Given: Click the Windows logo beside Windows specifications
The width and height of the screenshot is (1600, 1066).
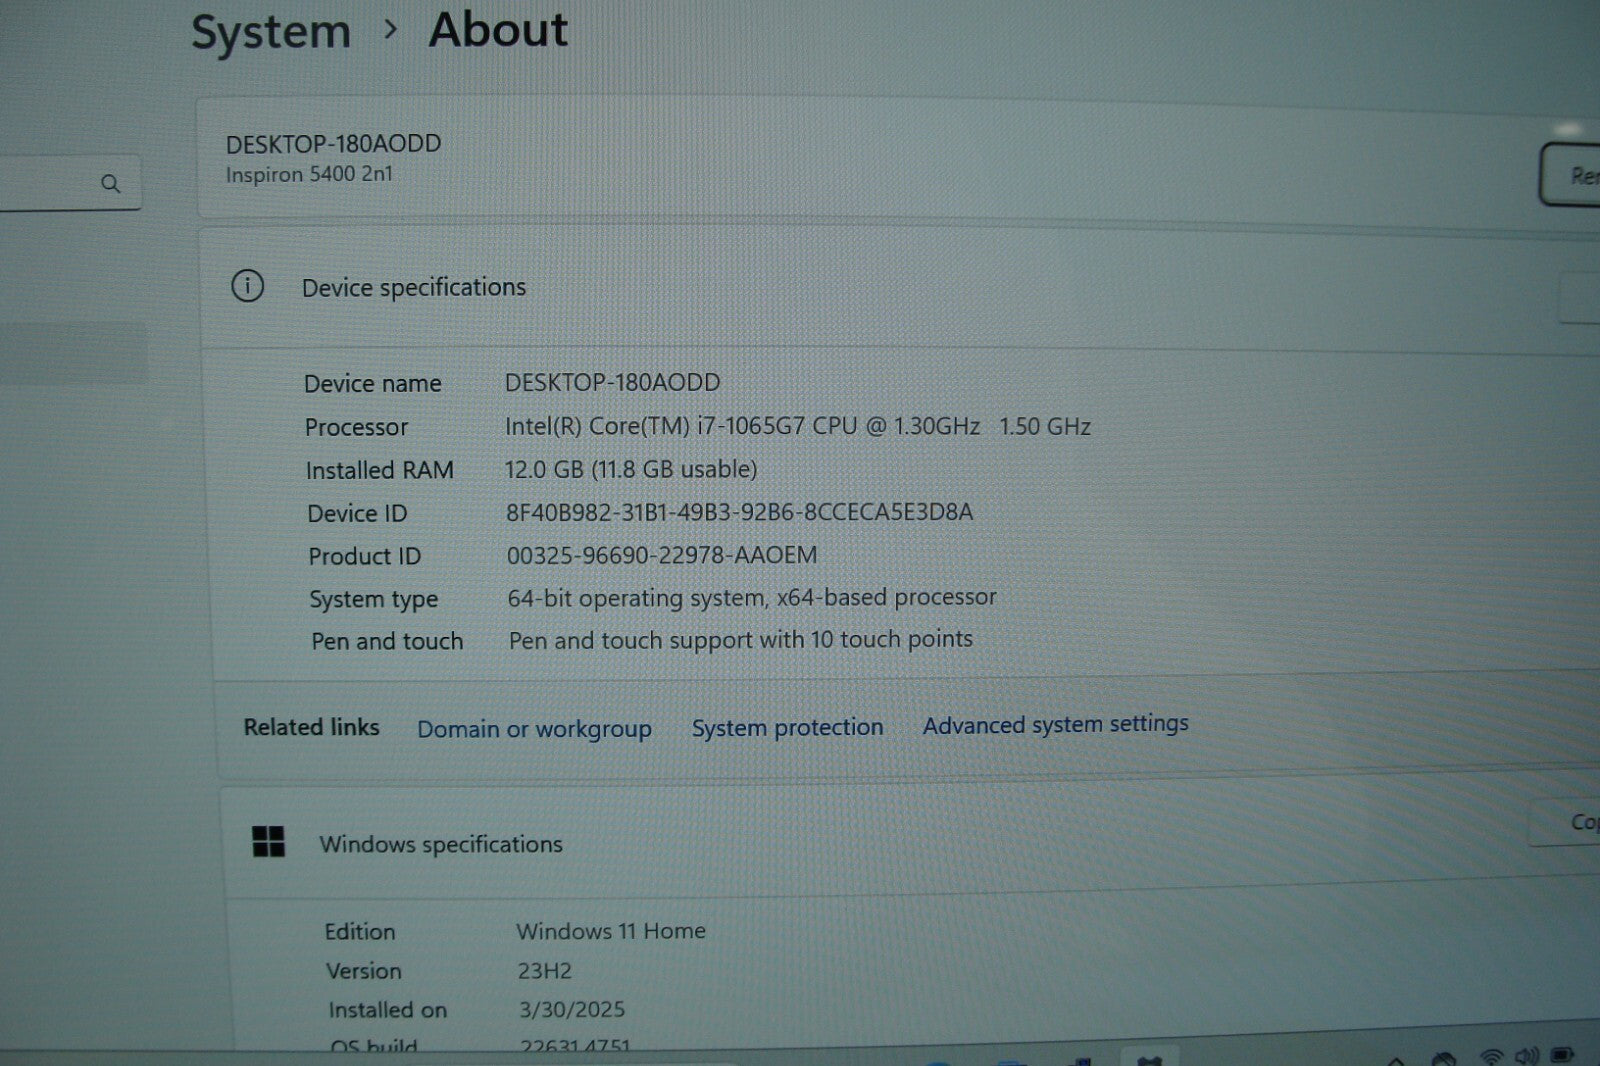Looking at the screenshot, I should coord(268,842).
